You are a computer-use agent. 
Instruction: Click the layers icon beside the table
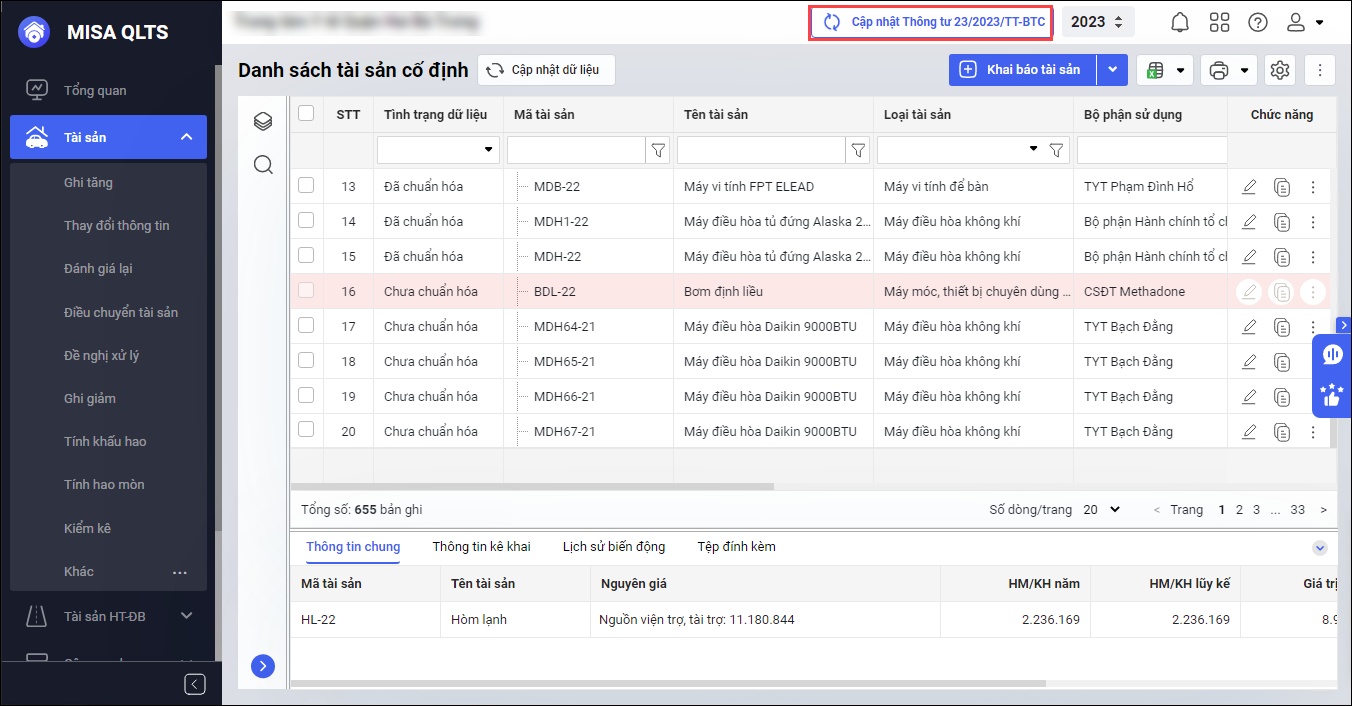(x=263, y=121)
